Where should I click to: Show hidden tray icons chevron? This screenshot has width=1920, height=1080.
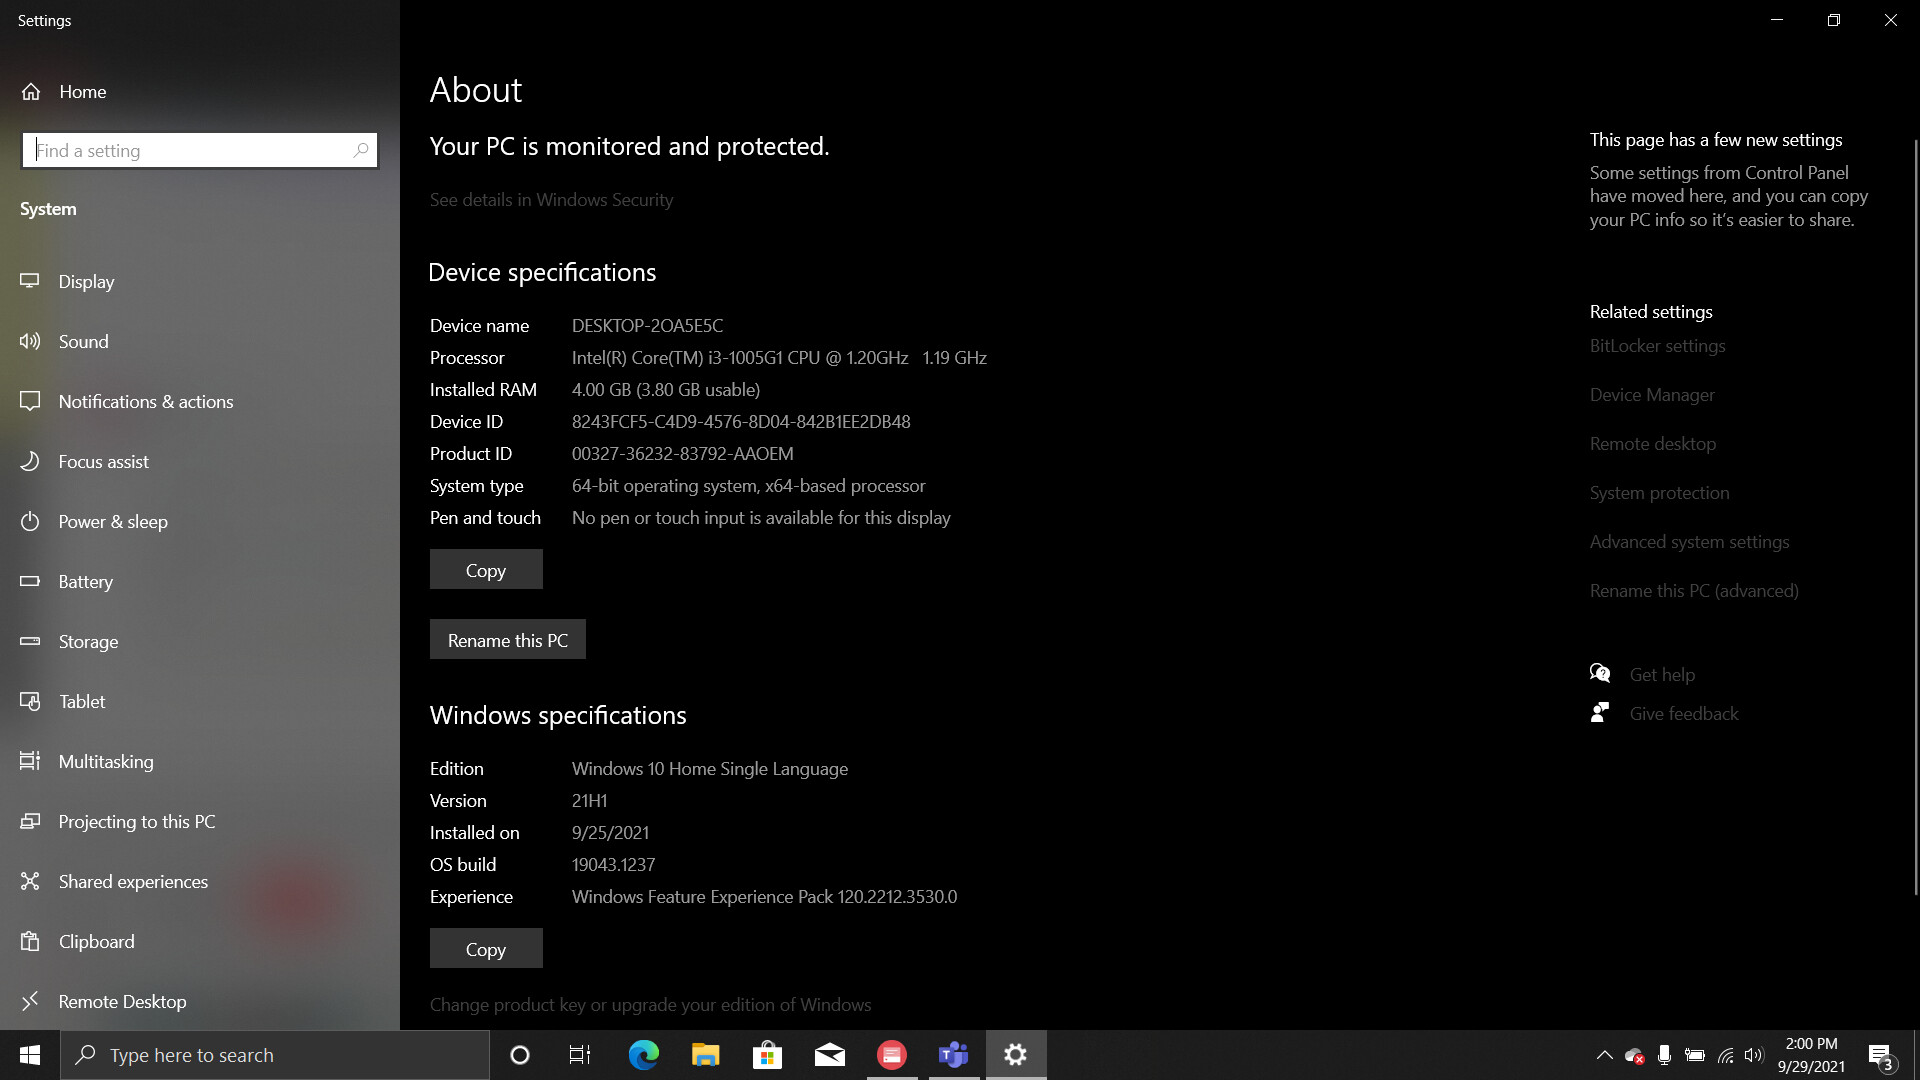(x=1604, y=1055)
